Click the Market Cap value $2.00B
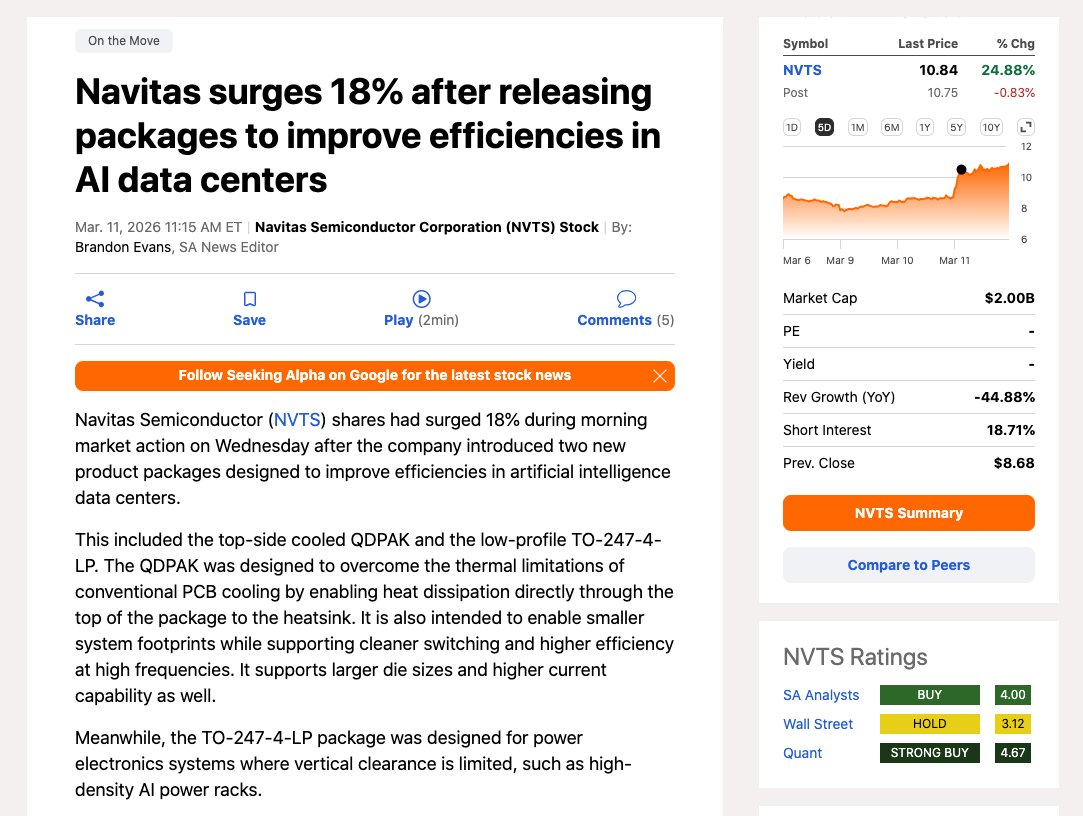This screenshot has height=816, width=1083. click(x=1009, y=298)
